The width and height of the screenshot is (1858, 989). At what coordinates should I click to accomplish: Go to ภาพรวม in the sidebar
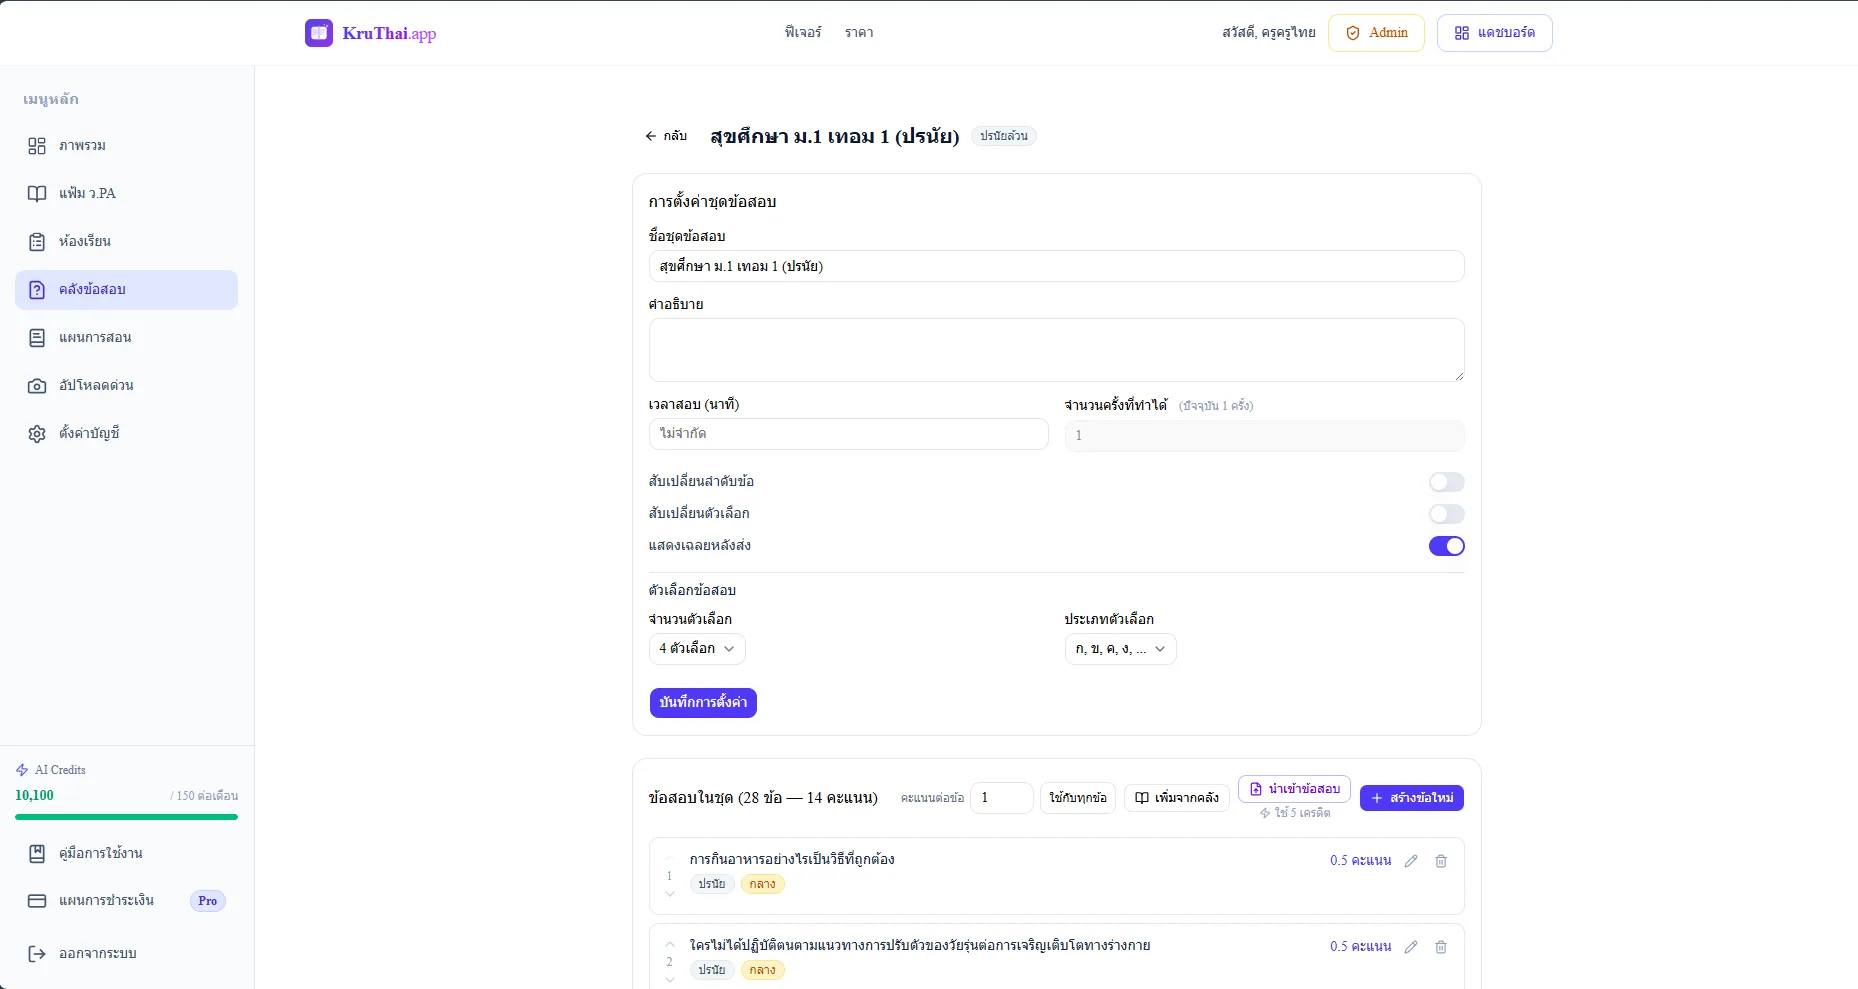coord(126,146)
